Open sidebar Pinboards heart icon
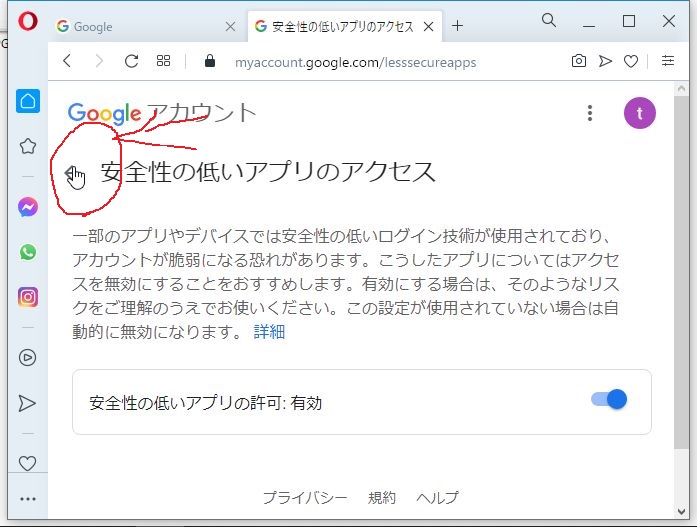 [28, 463]
